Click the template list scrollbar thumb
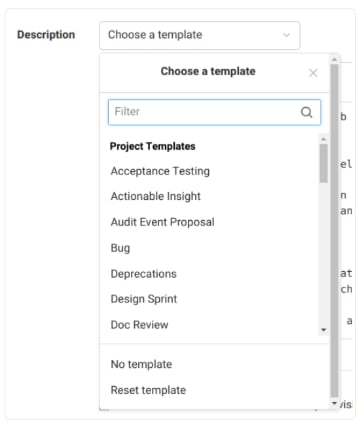Image resolution: width=364 pixels, height=428 pixels. (x=323, y=163)
